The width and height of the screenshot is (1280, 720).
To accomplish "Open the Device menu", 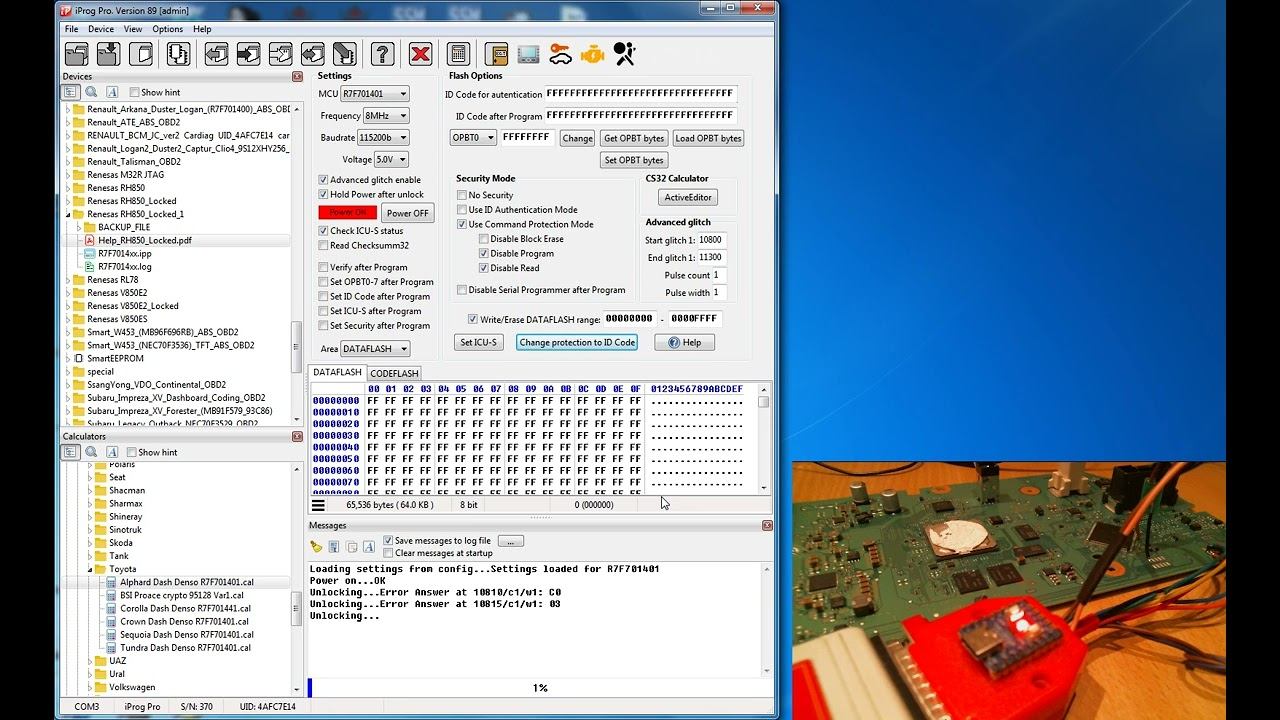I will tap(101, 29).
